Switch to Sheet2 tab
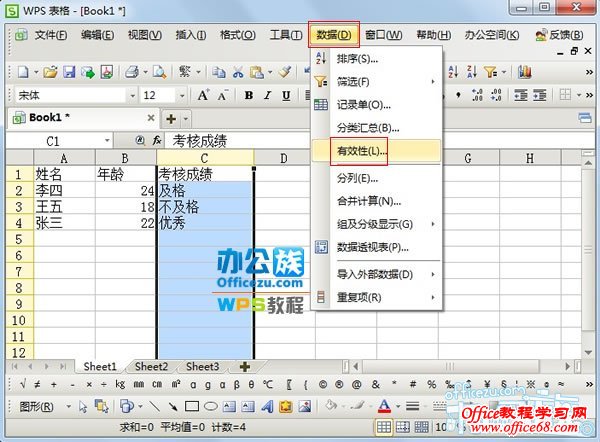This screenshot has width=600, height=442. coord(152,367)
